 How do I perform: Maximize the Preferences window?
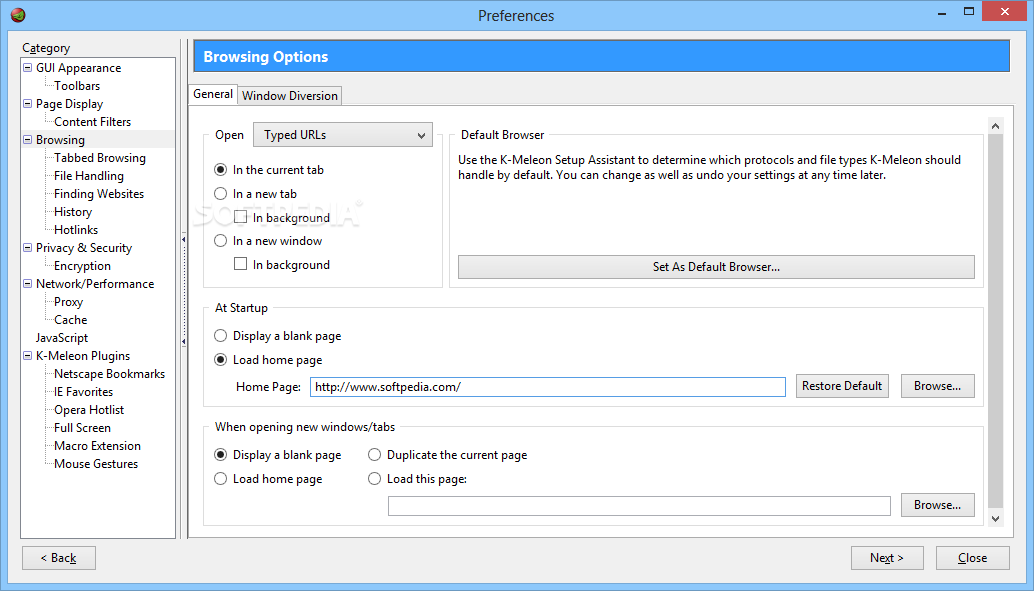click(x=969, y=11)
